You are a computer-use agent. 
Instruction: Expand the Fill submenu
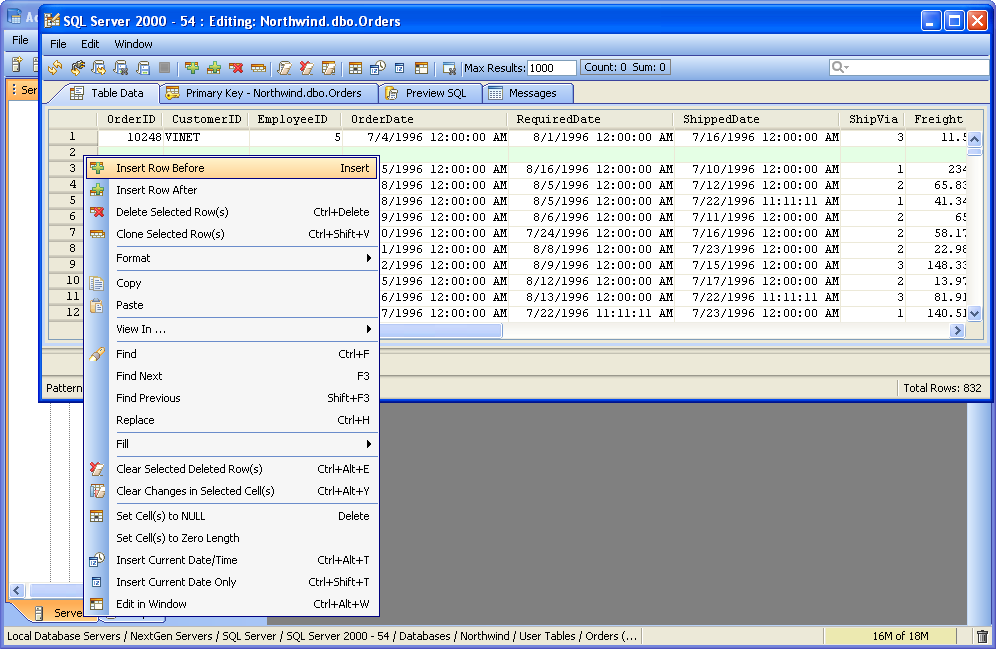click(x=232, y=445)
